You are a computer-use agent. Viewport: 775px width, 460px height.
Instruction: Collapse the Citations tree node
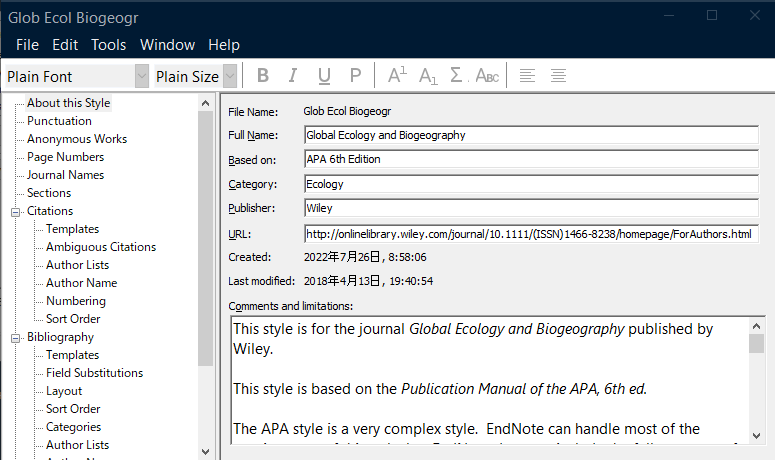pyautogui.click(x=16, y=212)
